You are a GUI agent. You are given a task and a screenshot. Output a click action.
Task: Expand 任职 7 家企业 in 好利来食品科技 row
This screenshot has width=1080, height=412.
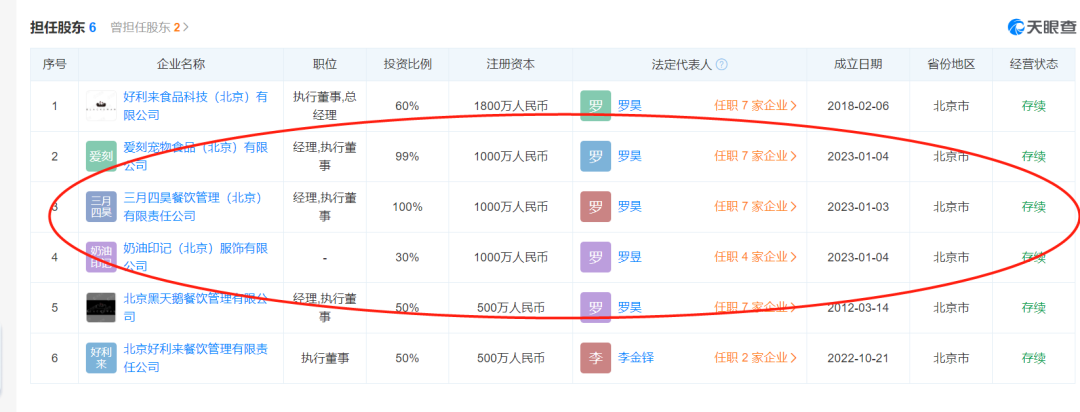(x=756, y=106)
